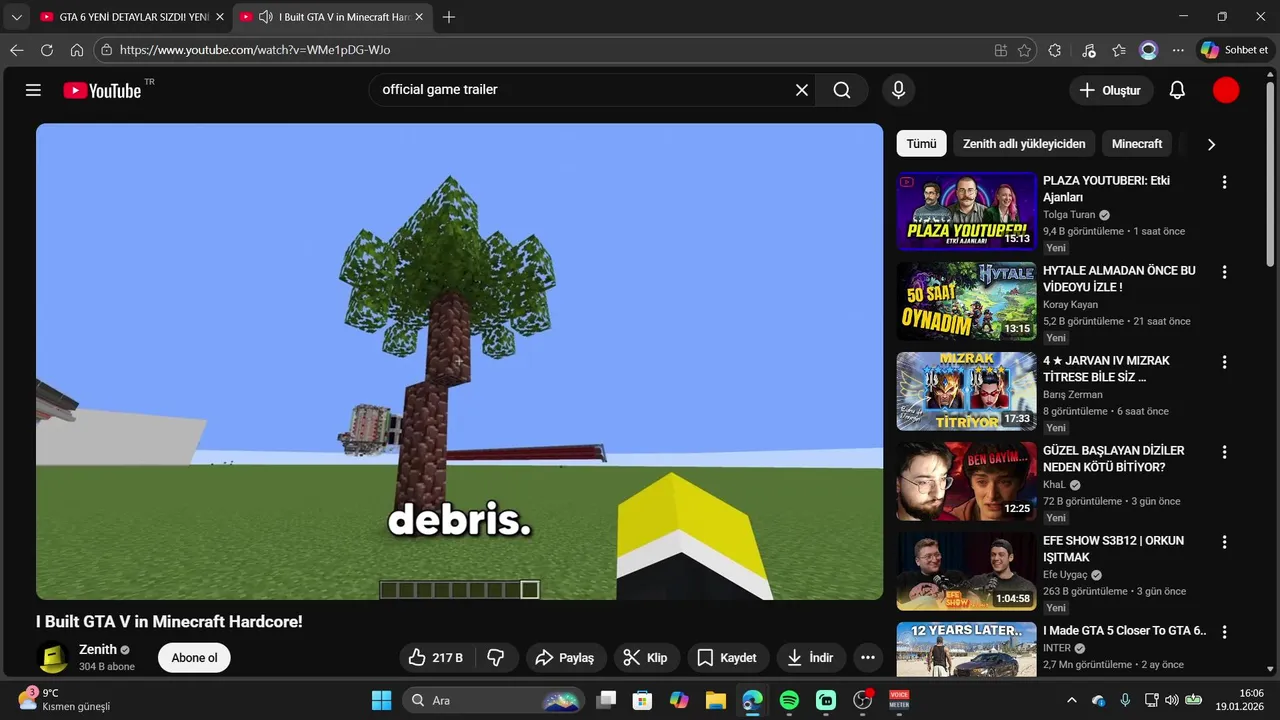Open a new browser tab
This screenshot has width=1280, height=720.
coord(449,17)
